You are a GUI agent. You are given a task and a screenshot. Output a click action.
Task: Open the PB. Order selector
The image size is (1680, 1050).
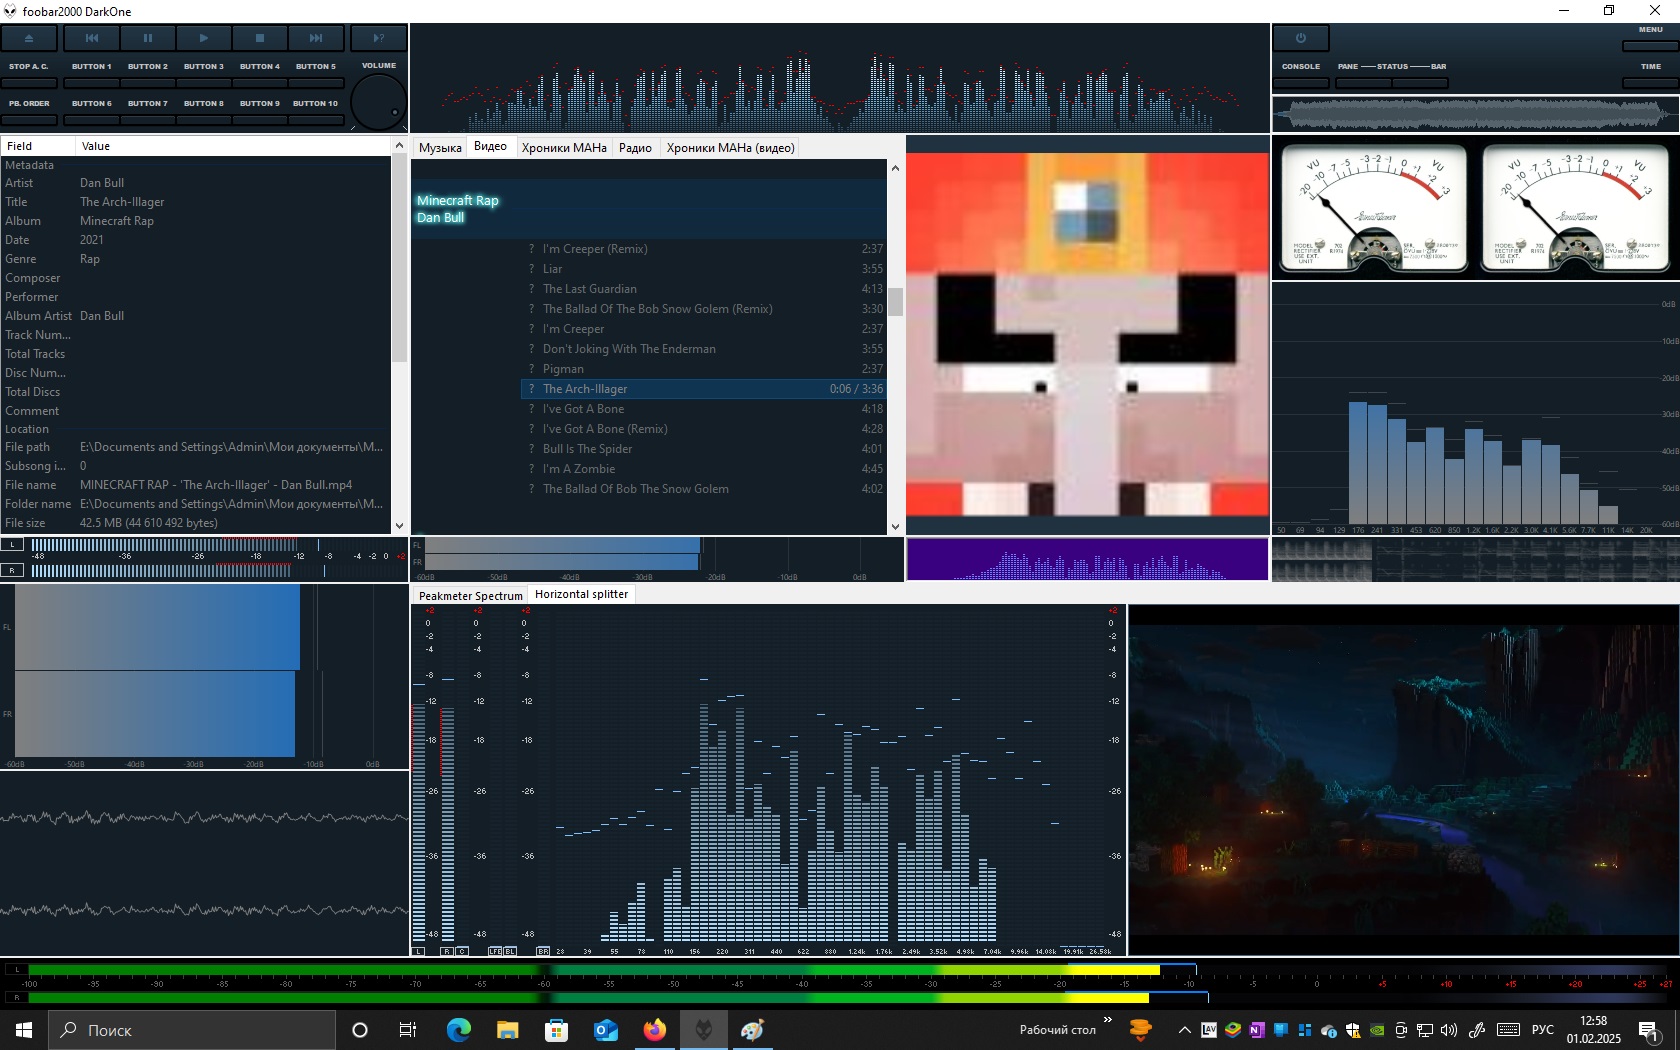pyautogui.click(x=29, y=119)
